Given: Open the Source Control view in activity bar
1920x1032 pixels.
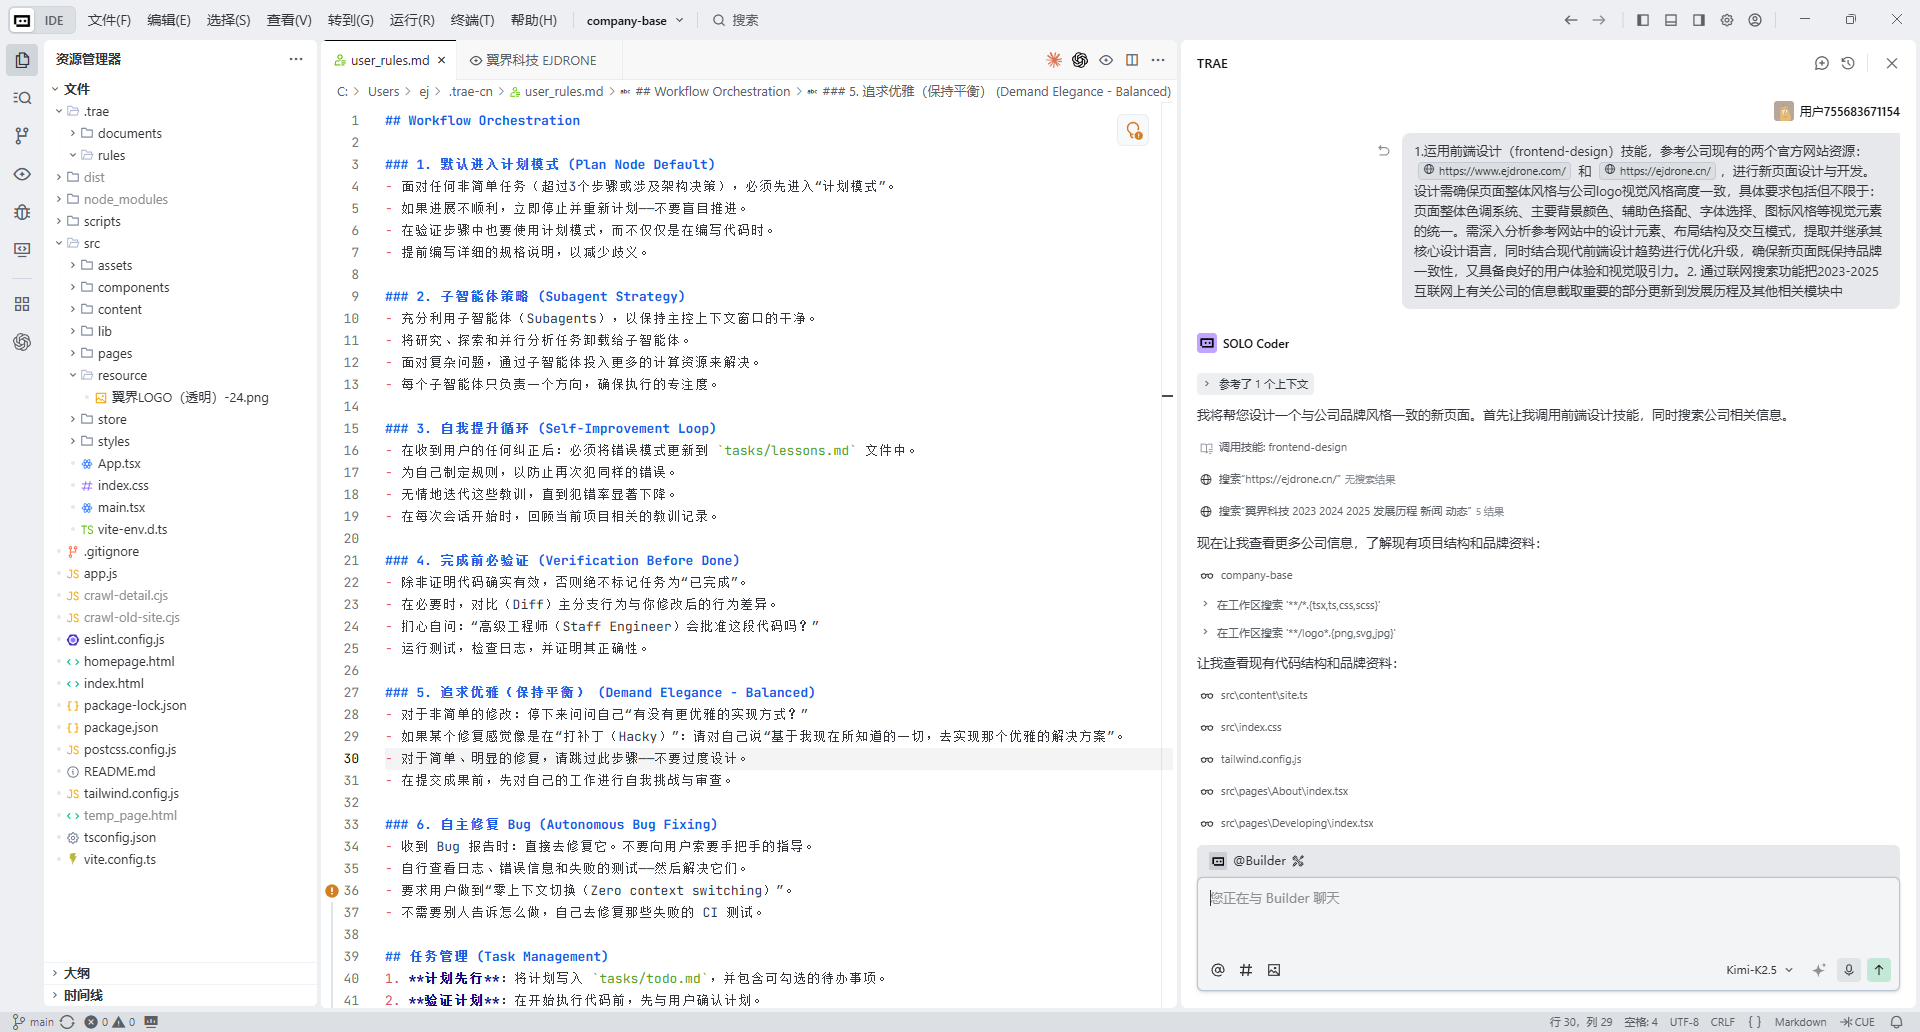Looking at the screenshot, I should [22, 136].
